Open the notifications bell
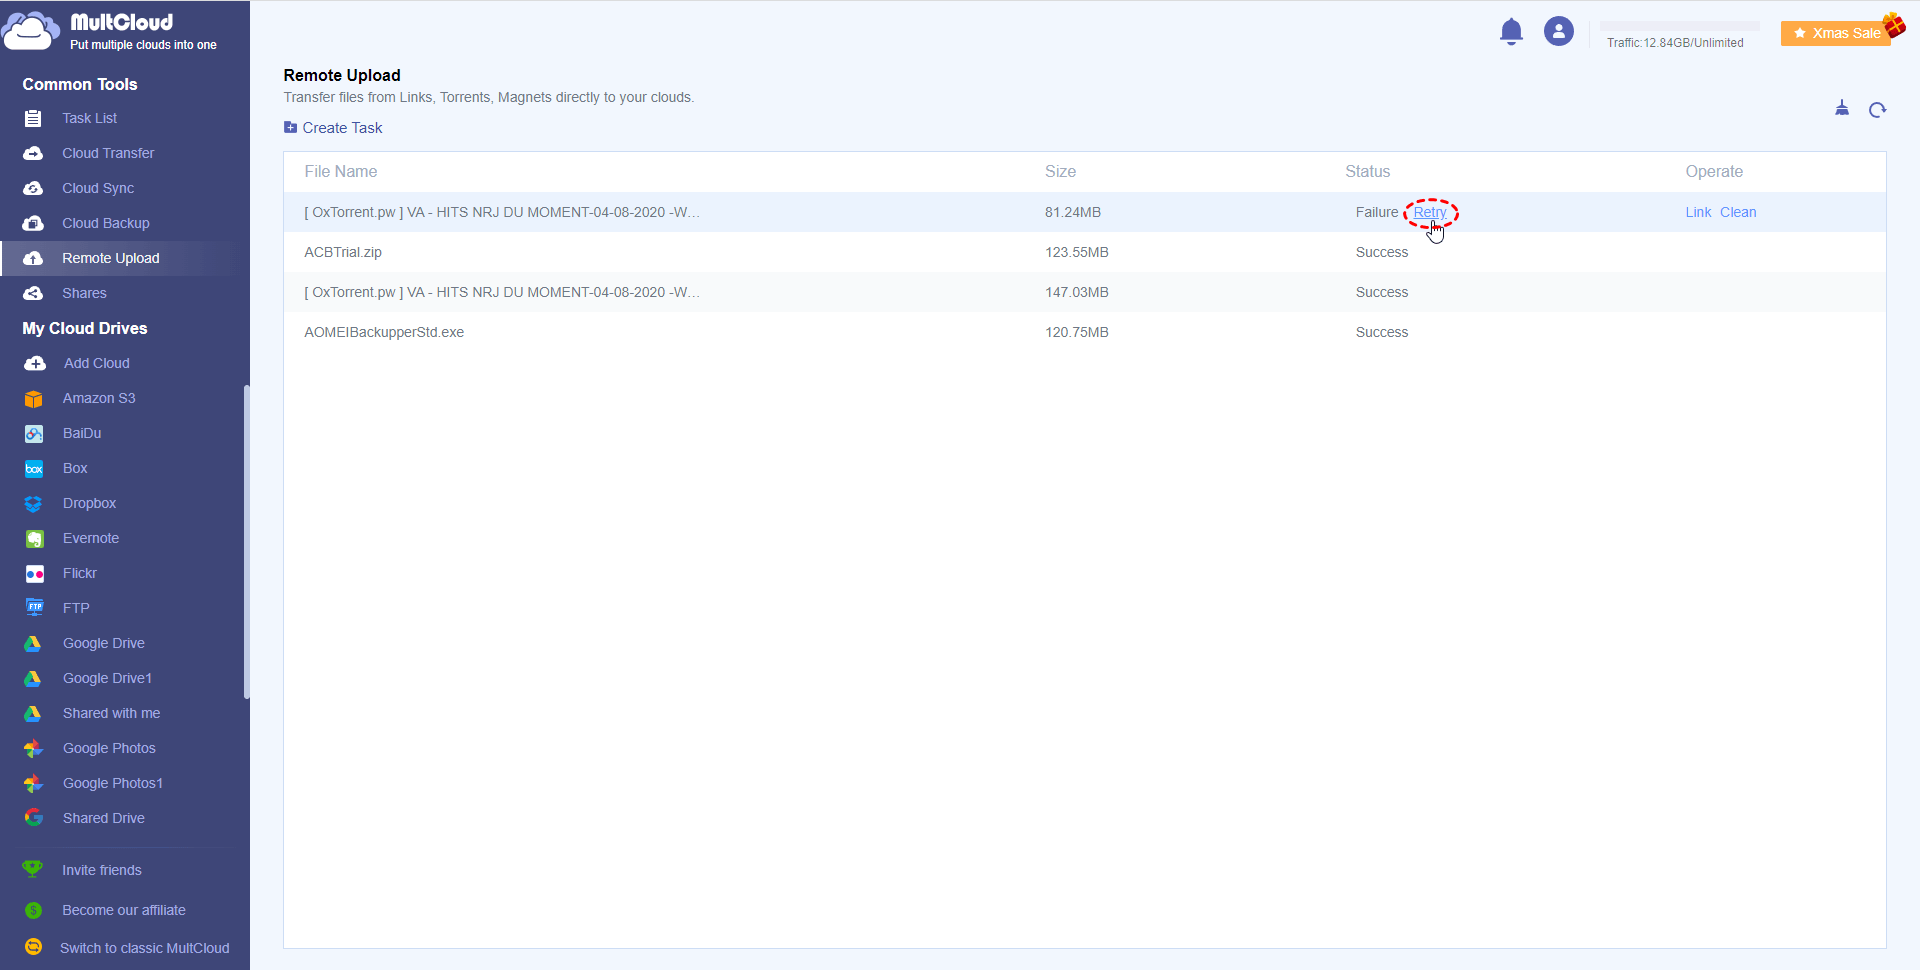The image size is (1920, 970). pyautogui.click(x=1511, y=32)
